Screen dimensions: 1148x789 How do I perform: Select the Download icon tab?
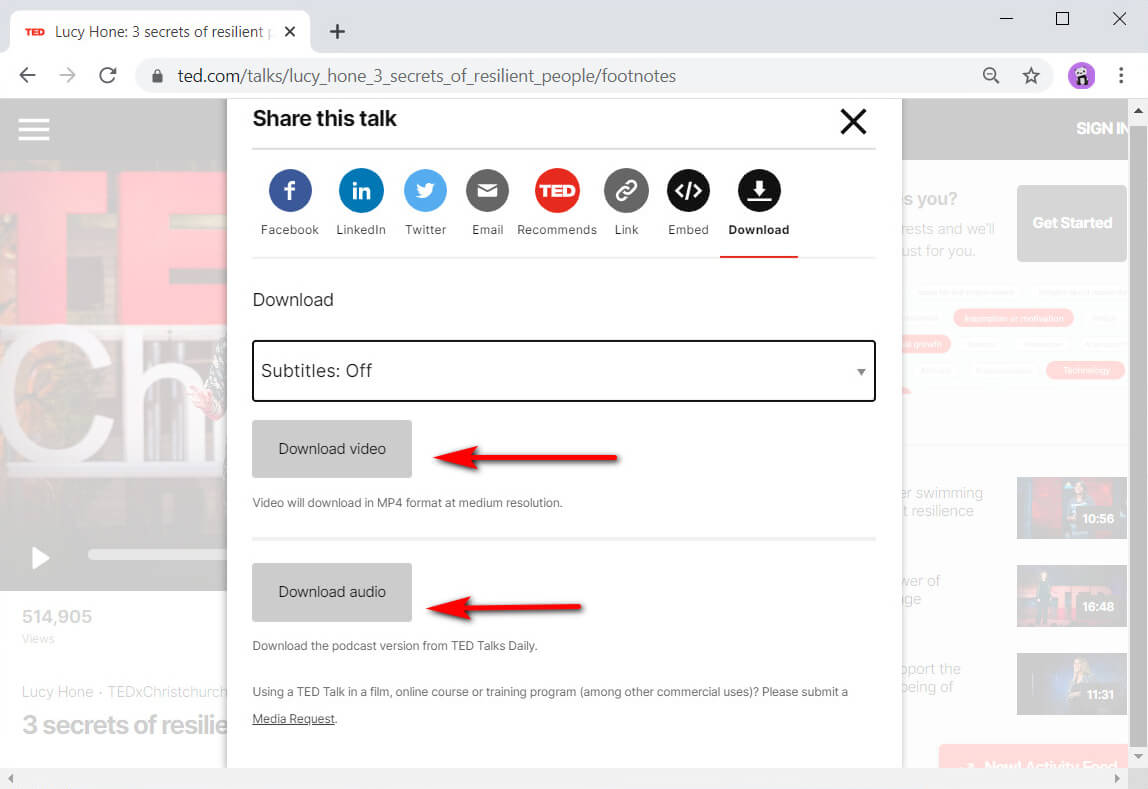[x=759, y=190]
